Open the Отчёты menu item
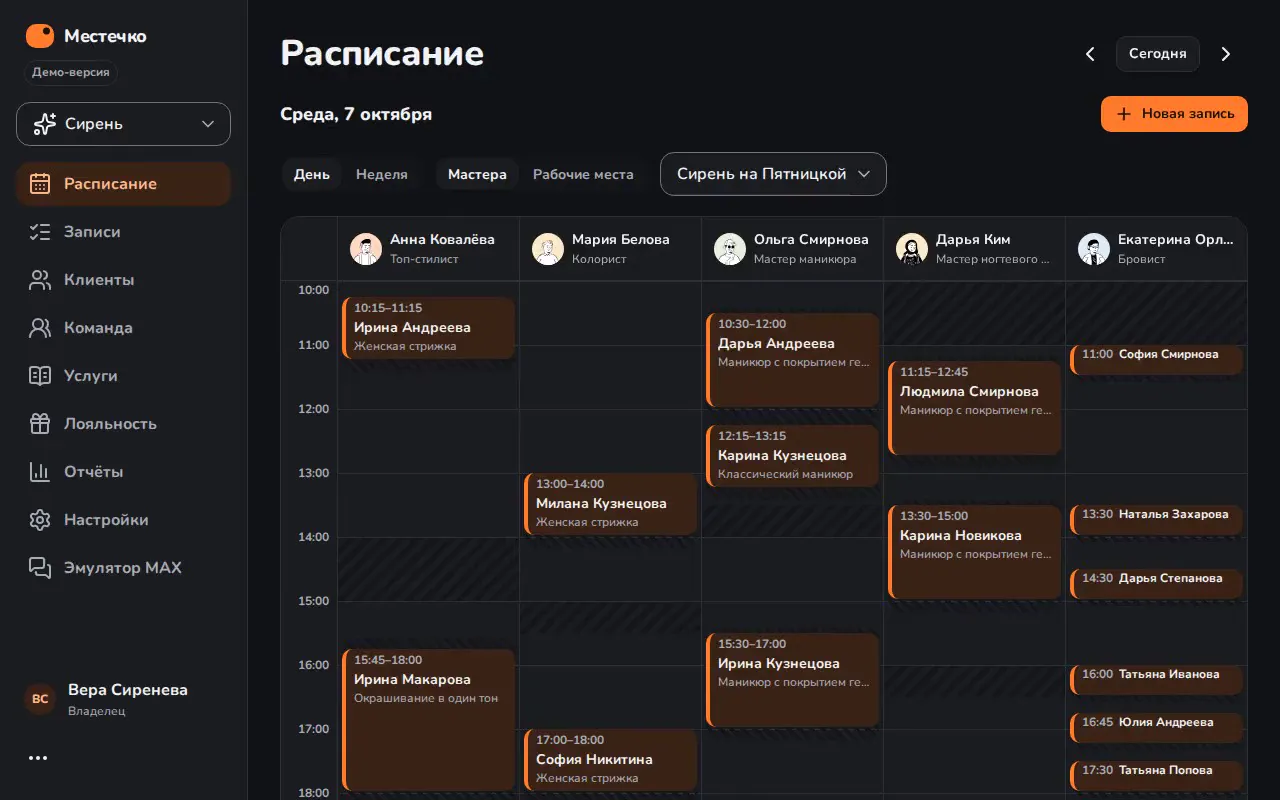Screen dimensions: 1280x800 coord(123,472)
